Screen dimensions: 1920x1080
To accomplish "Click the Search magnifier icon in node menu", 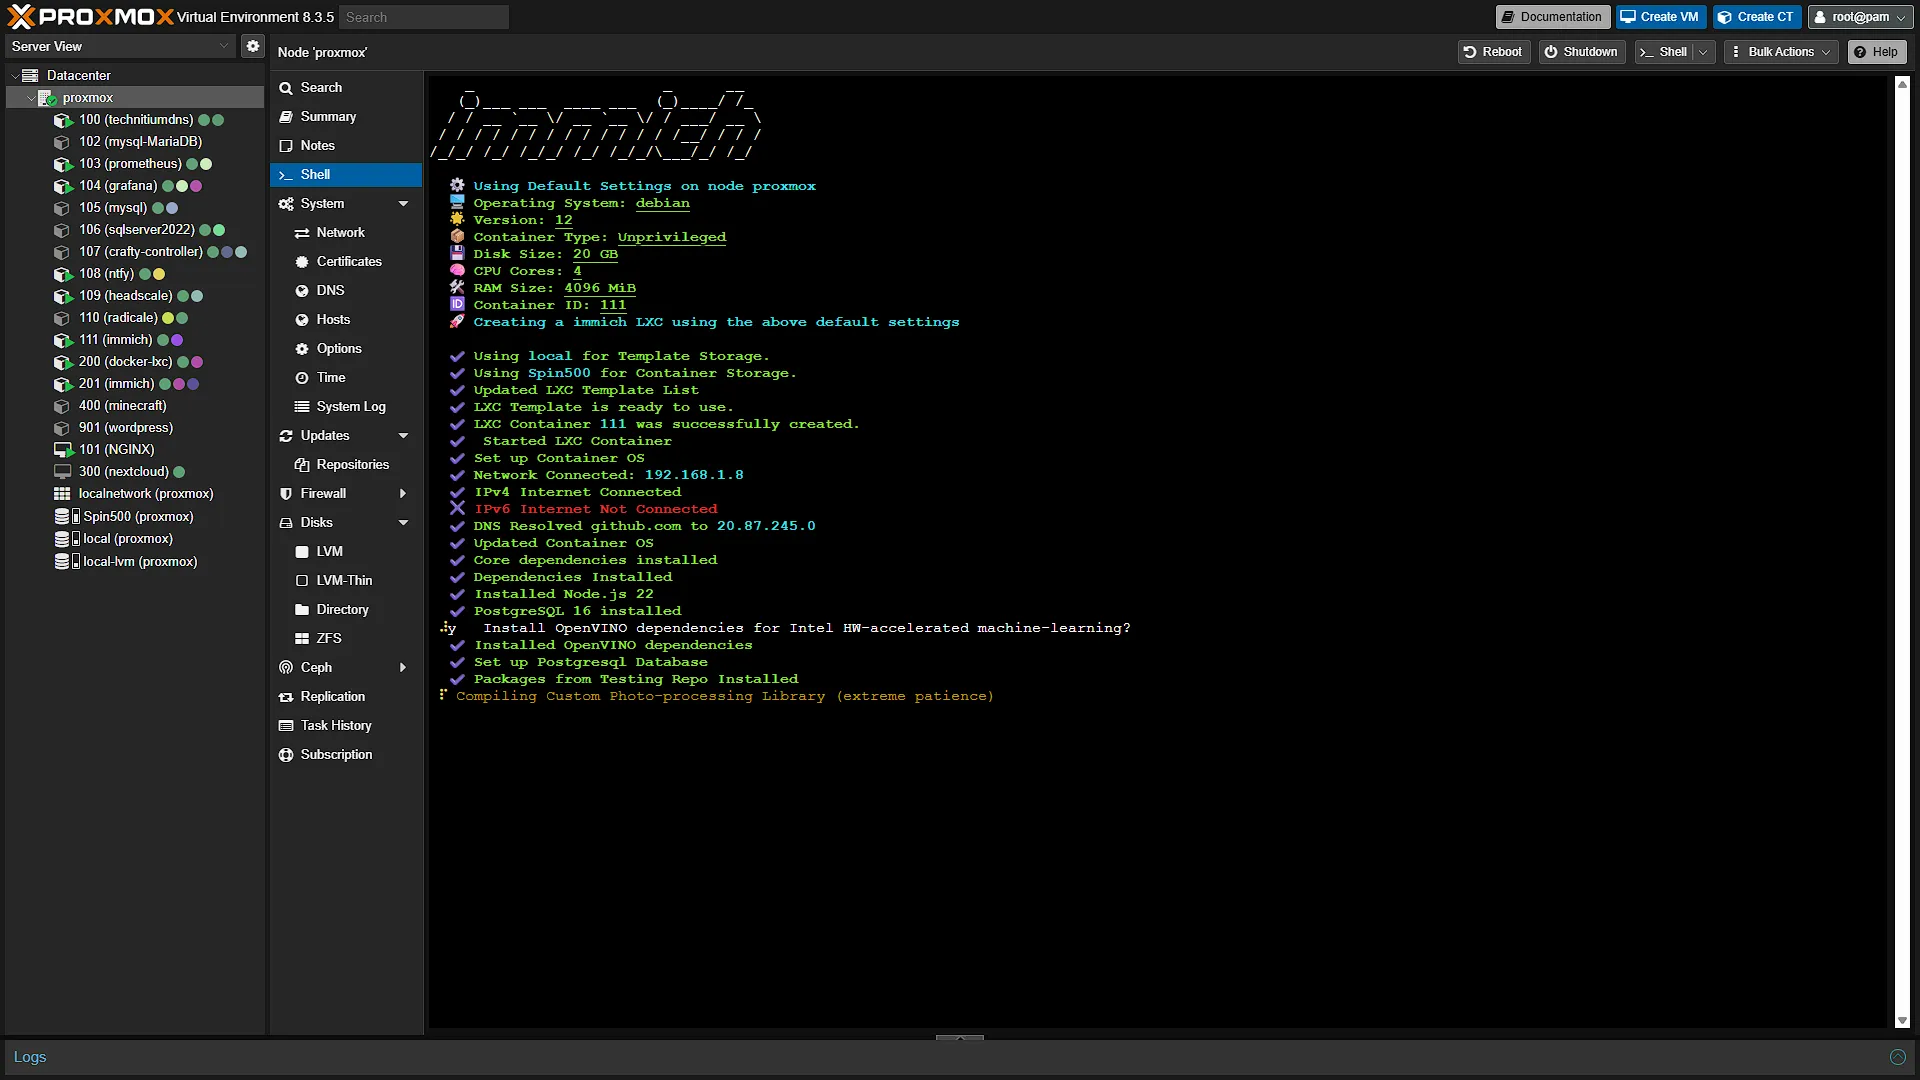I will (286, 88).
